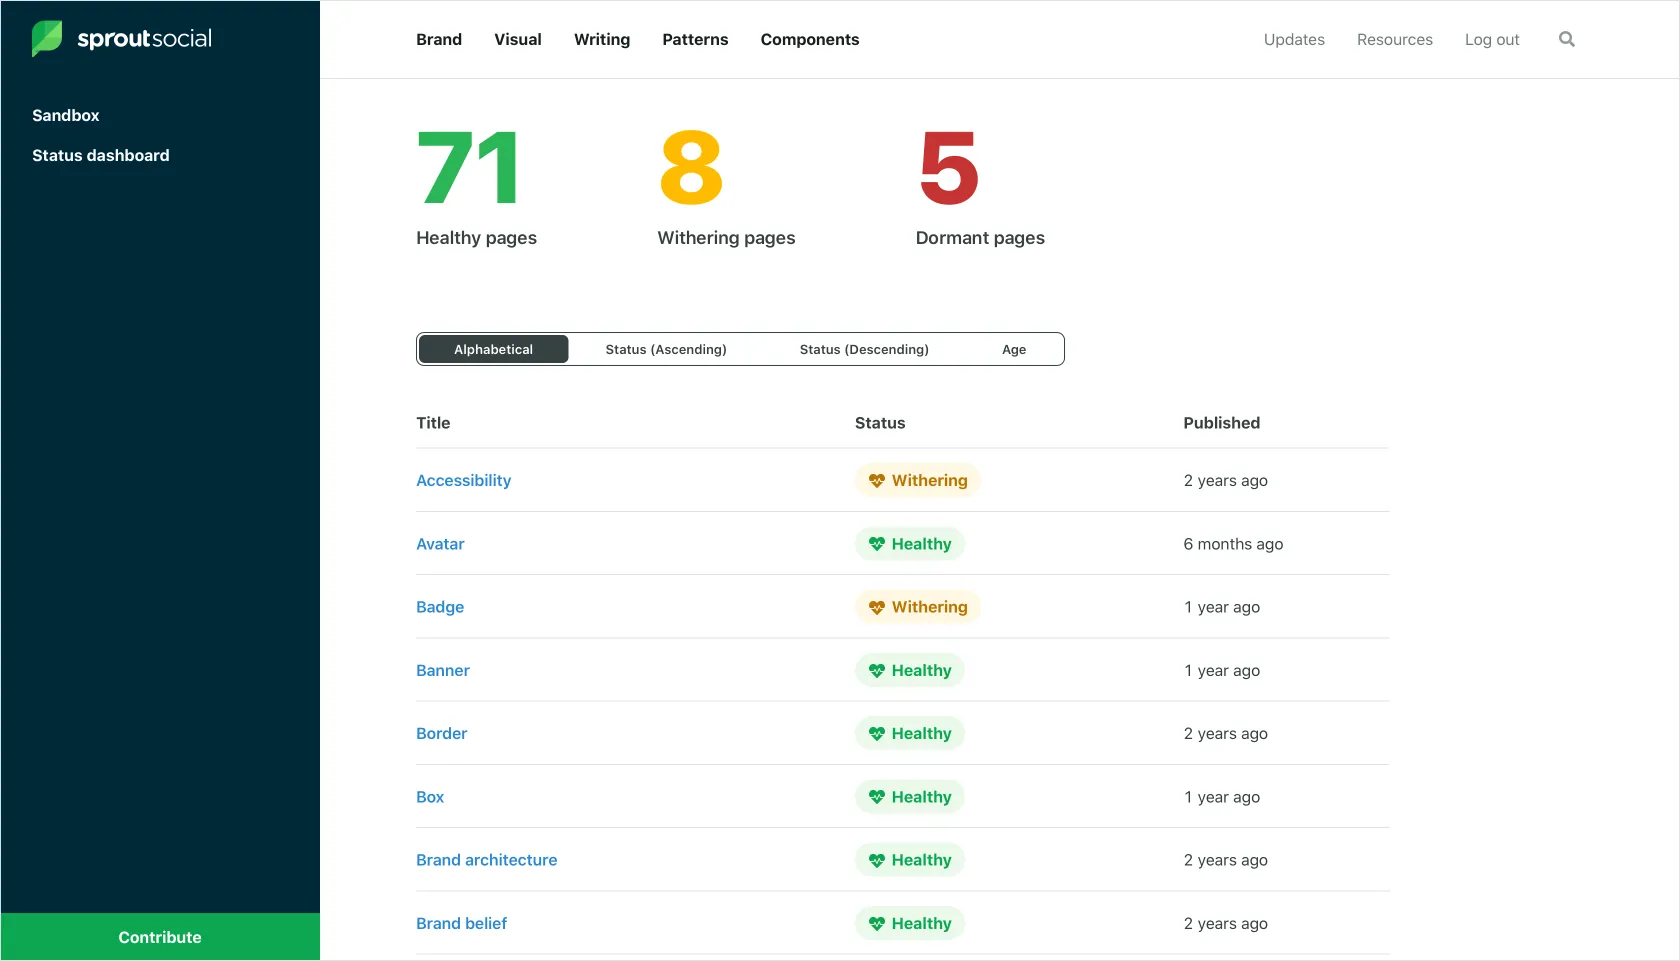Click the heart icon on Accessibility's Withering badge
This screenshot has height=961, width=1680.
877,480
